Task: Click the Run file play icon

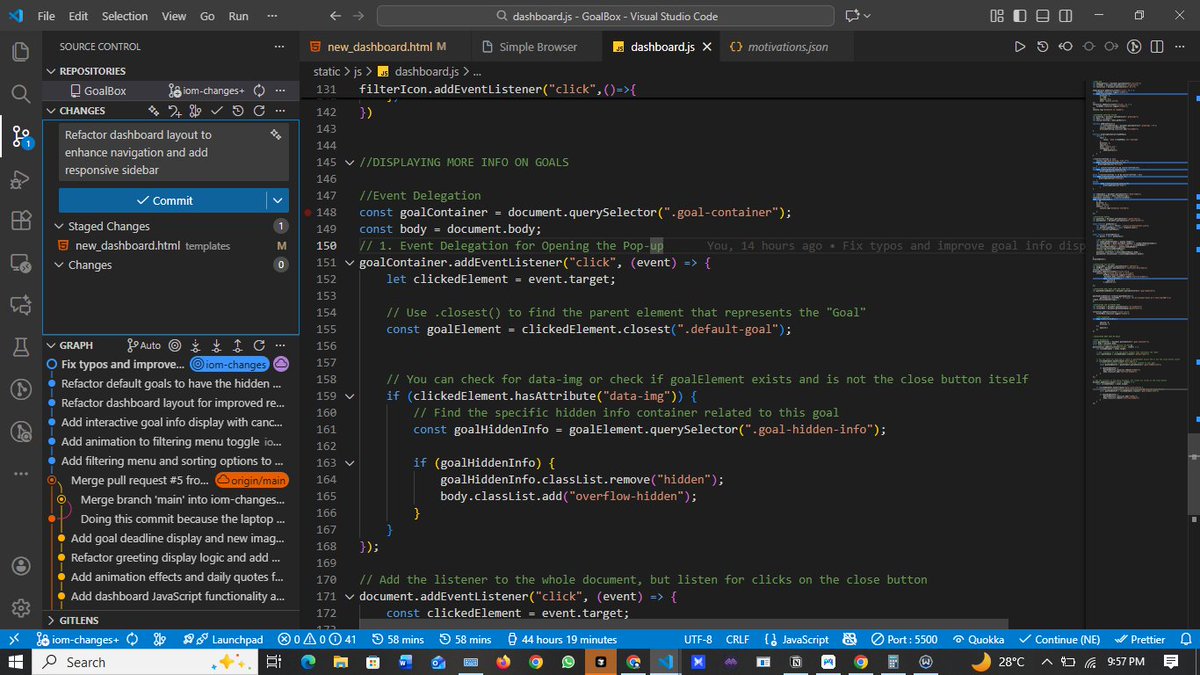Action: (1019, 46)
